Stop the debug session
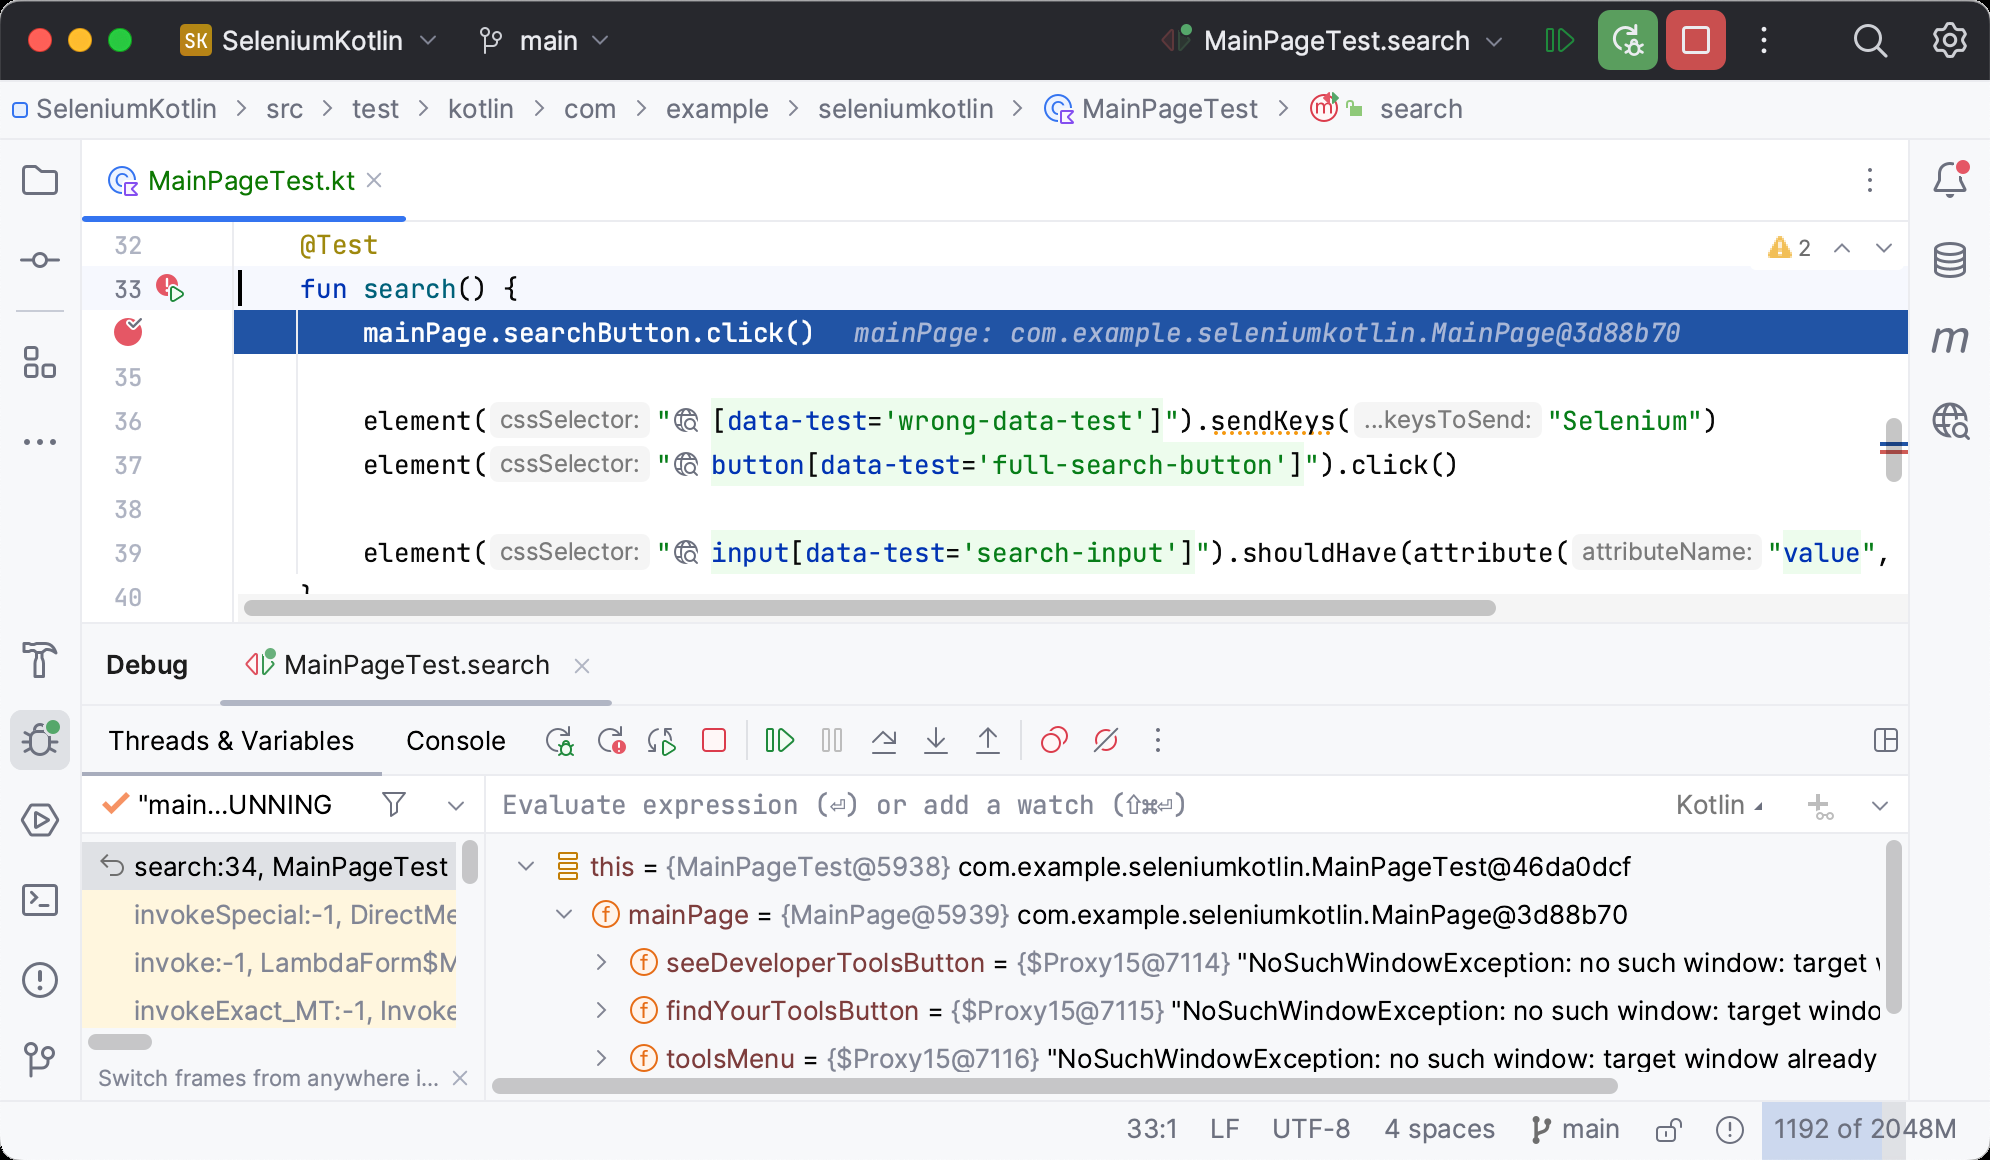This screenshot has width=1990, height=1160. tap(712, 740)
